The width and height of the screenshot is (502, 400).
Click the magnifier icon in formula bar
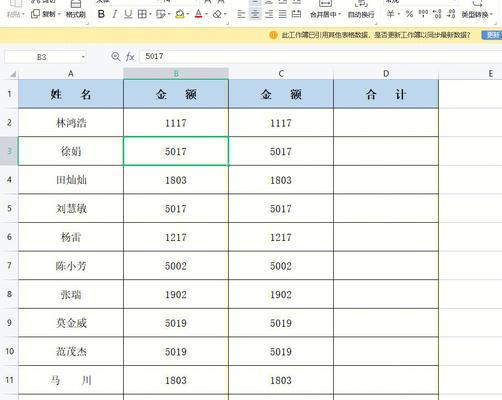116,57
